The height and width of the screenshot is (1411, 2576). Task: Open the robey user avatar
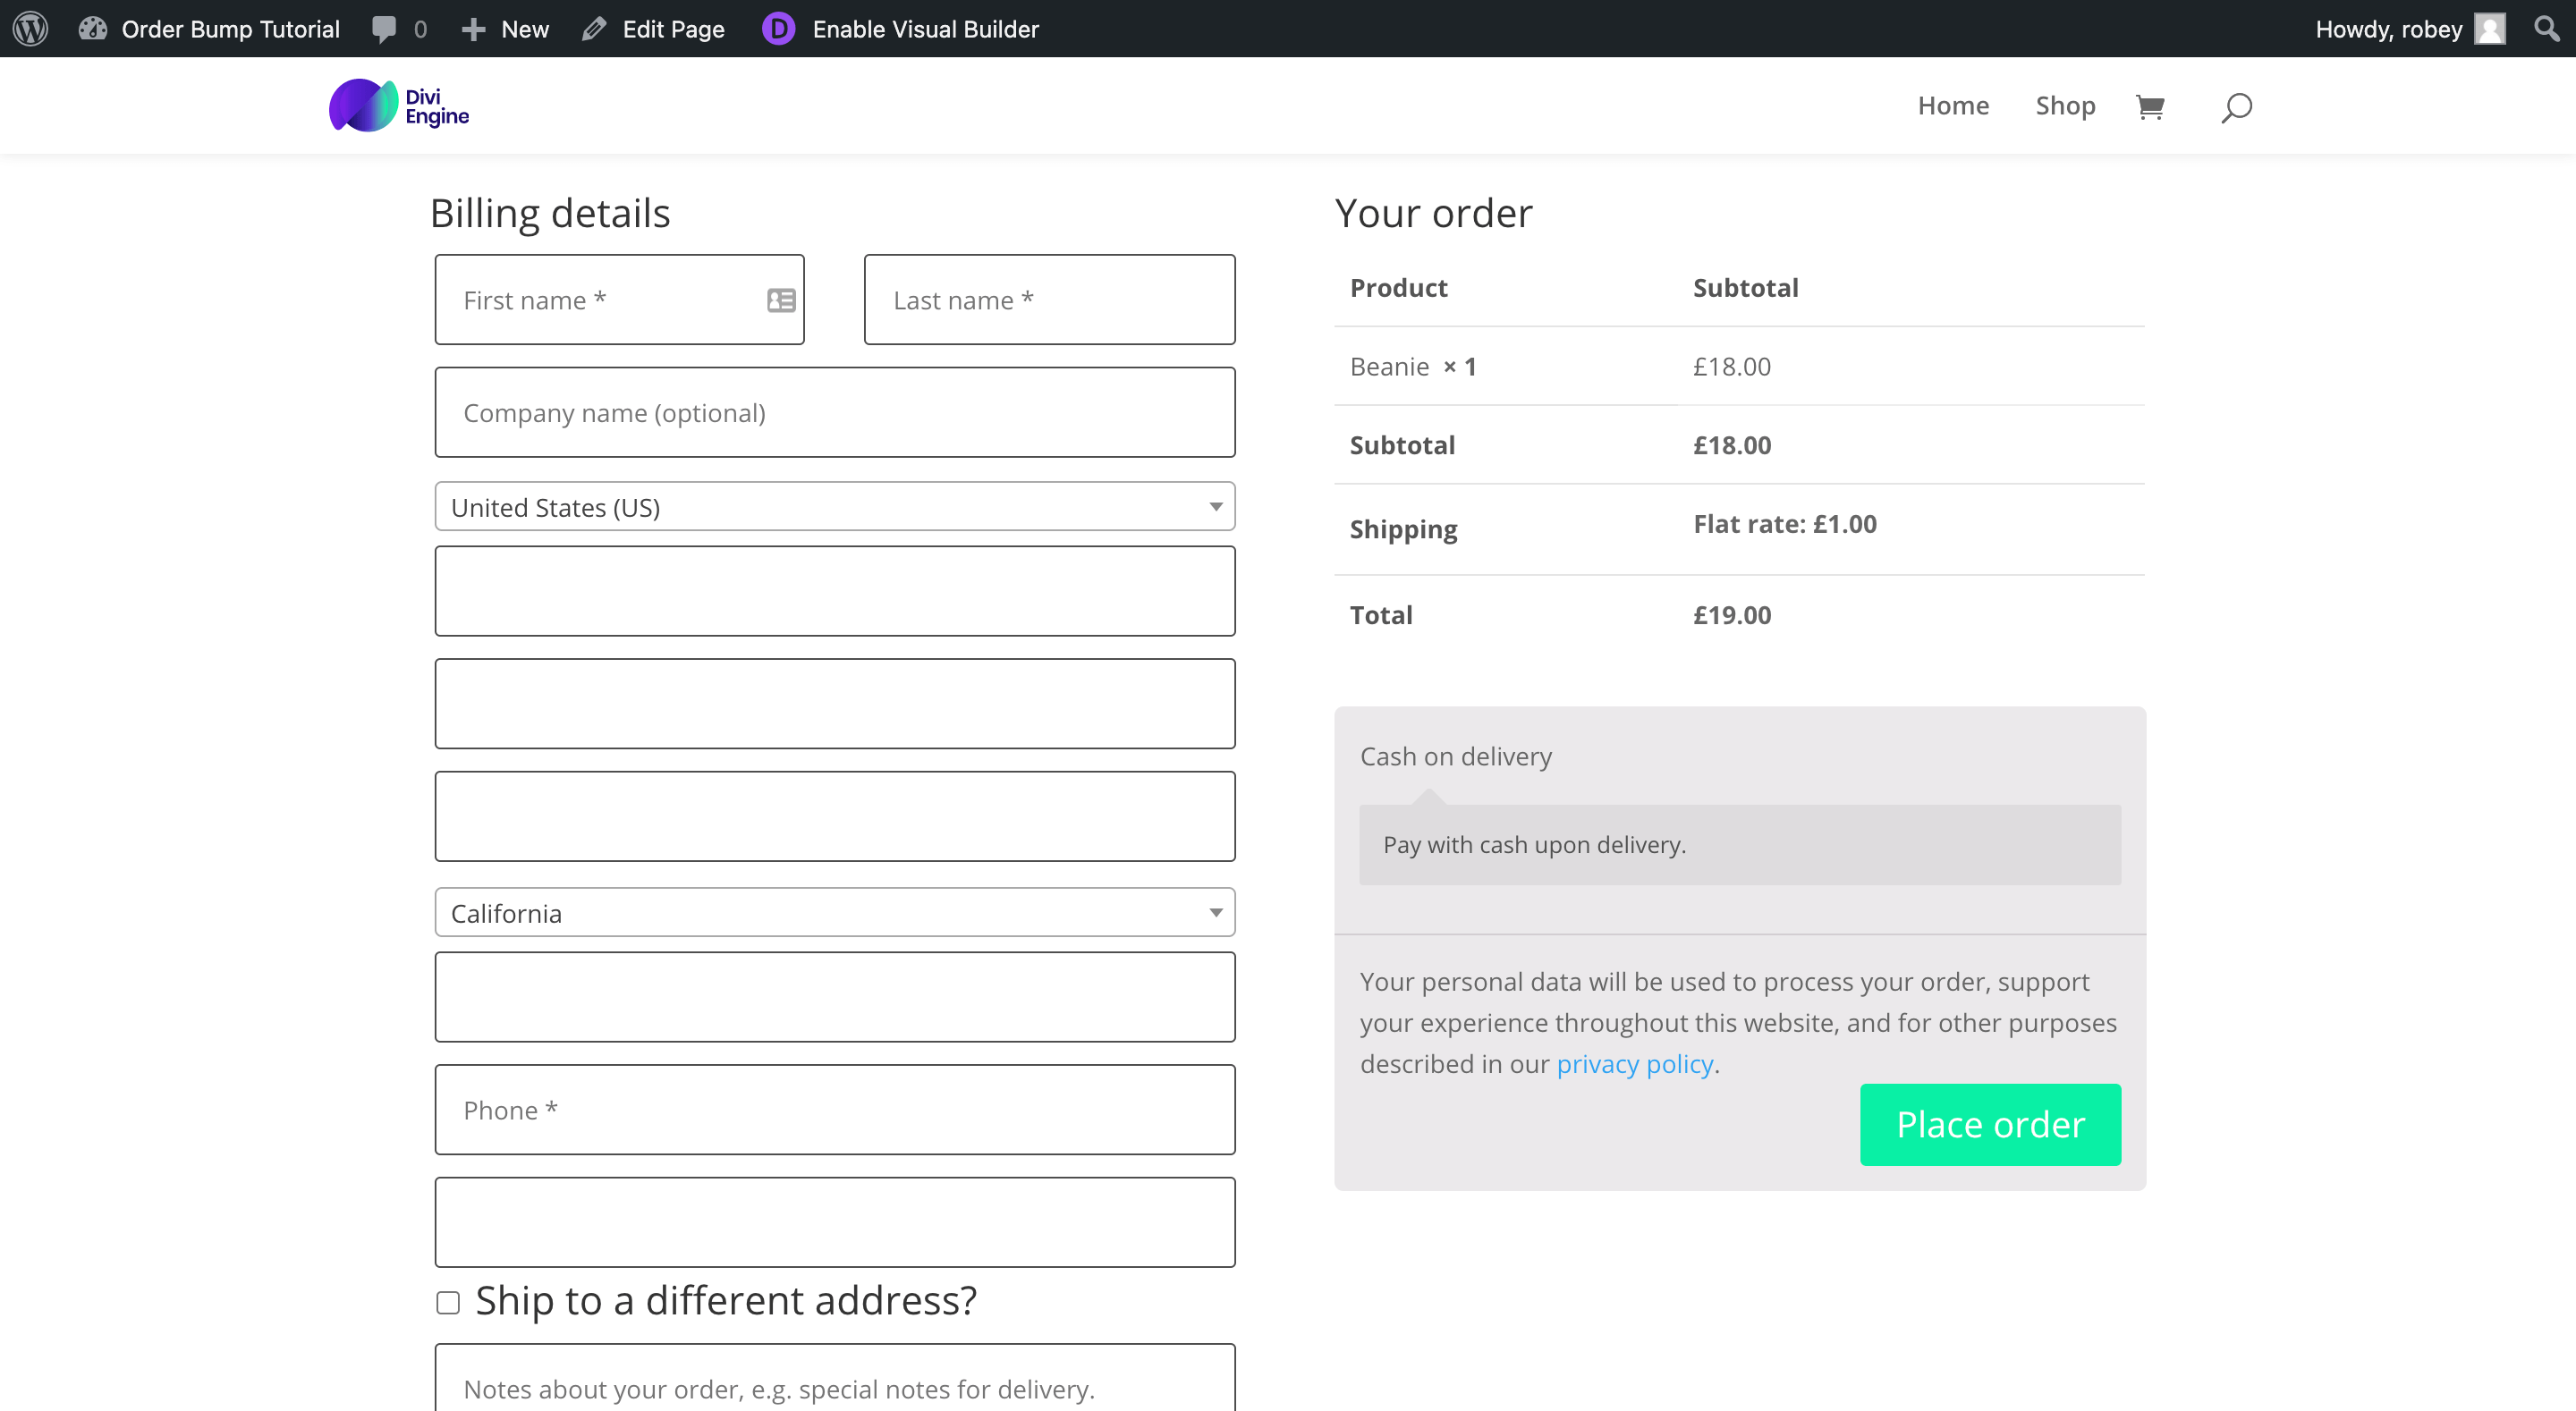(x=2490, y=28)
